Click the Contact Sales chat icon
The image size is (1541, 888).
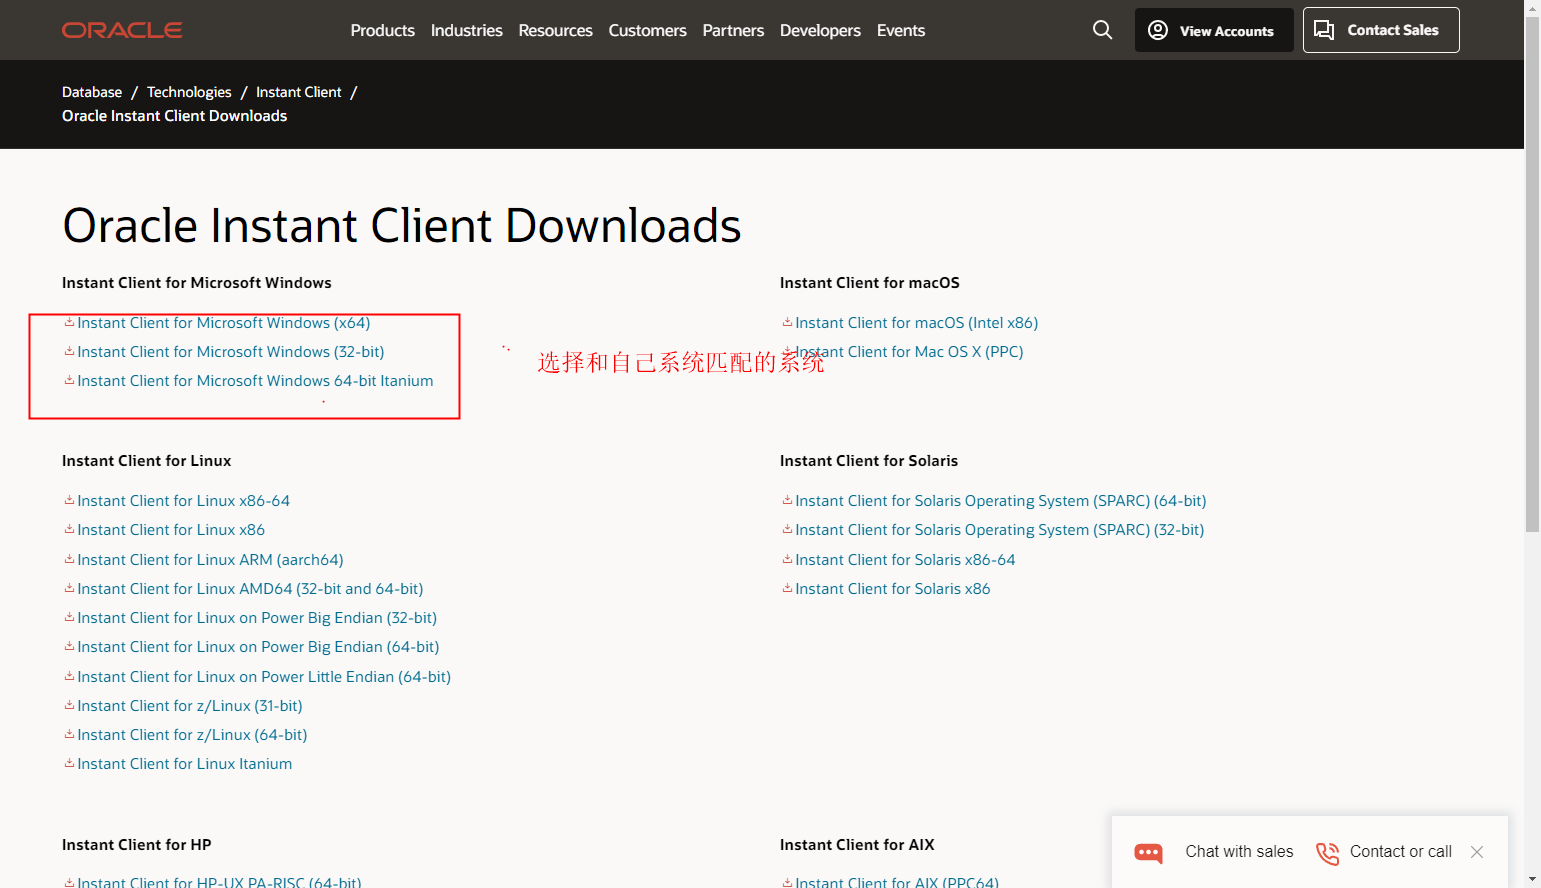[1324, 30]
